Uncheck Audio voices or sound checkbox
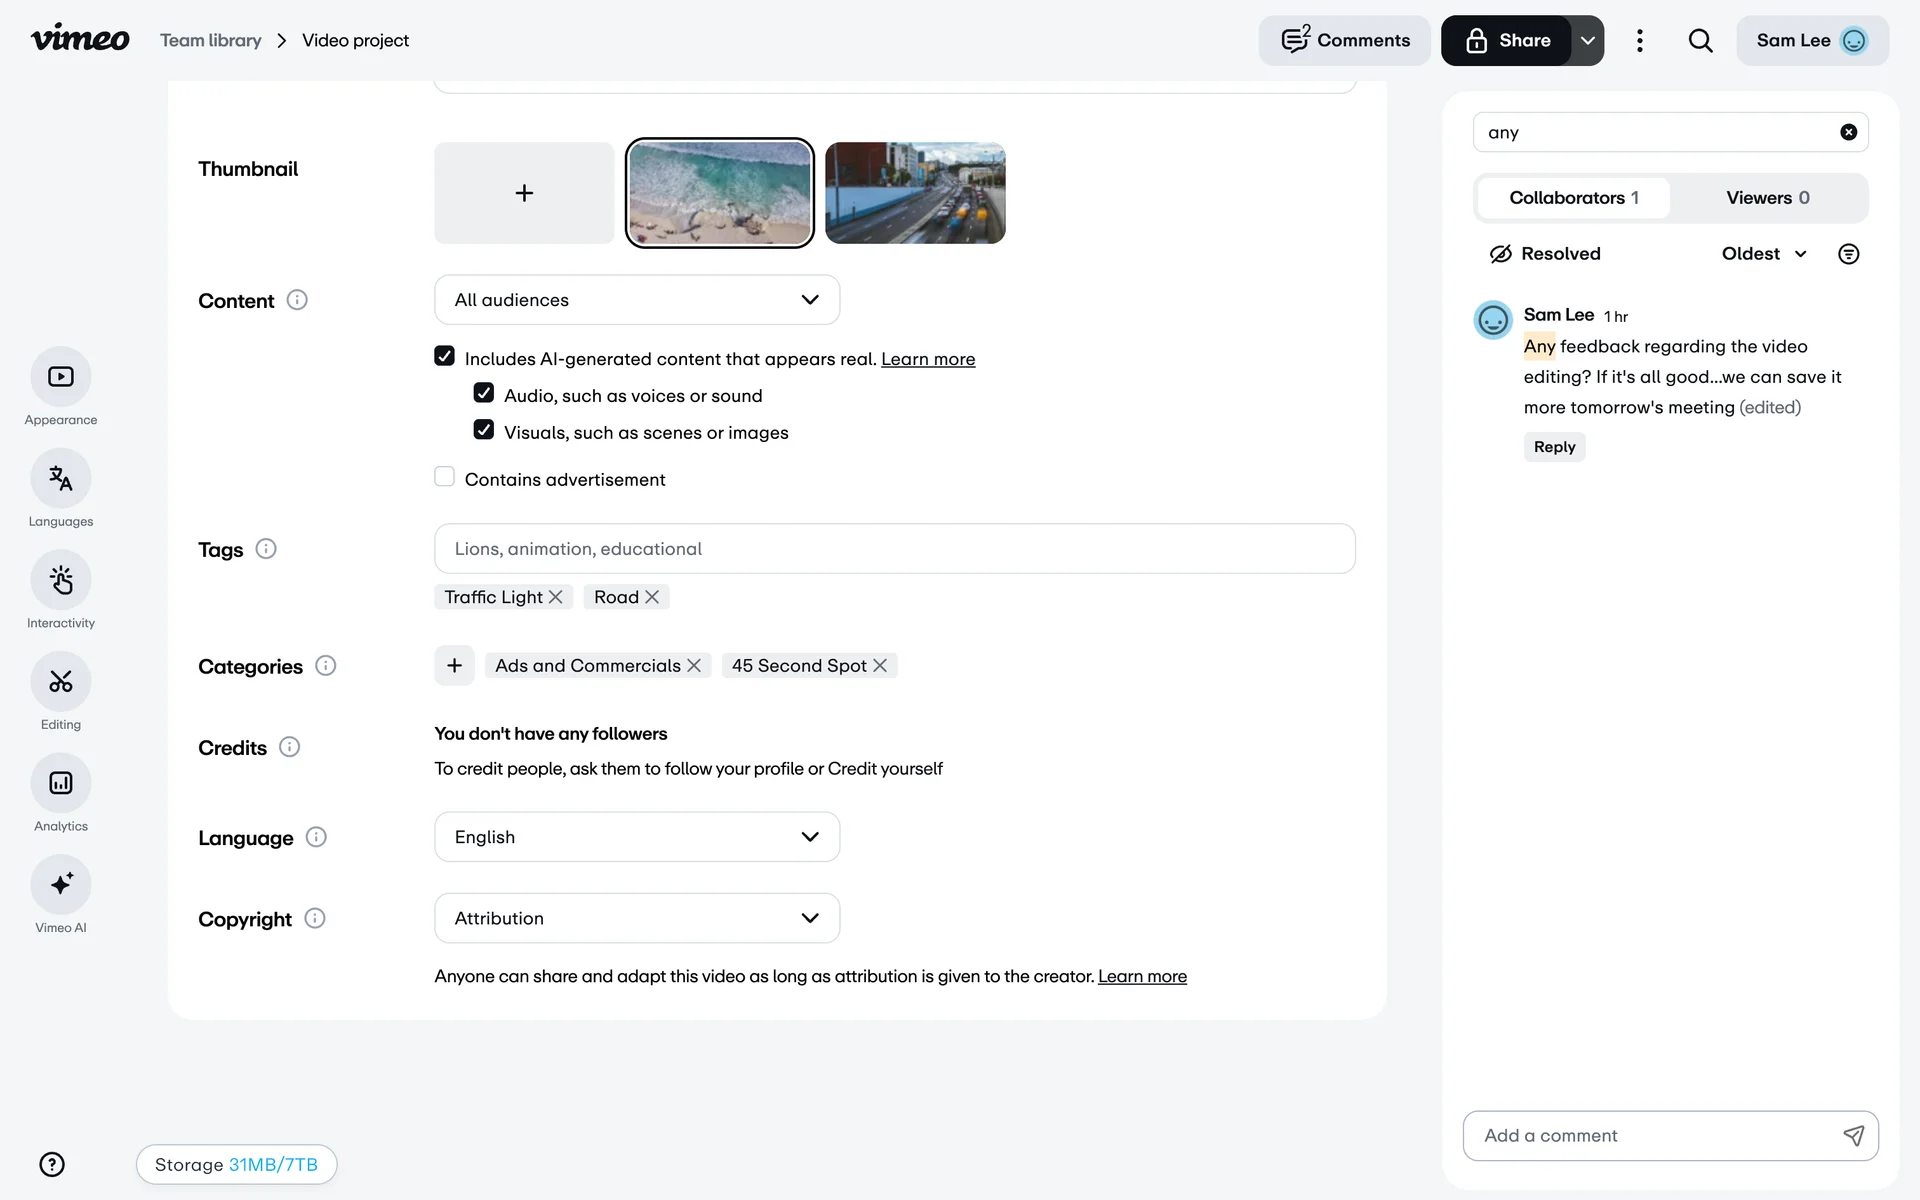Screen dimensions: 1920x1200 pos(484,393)
